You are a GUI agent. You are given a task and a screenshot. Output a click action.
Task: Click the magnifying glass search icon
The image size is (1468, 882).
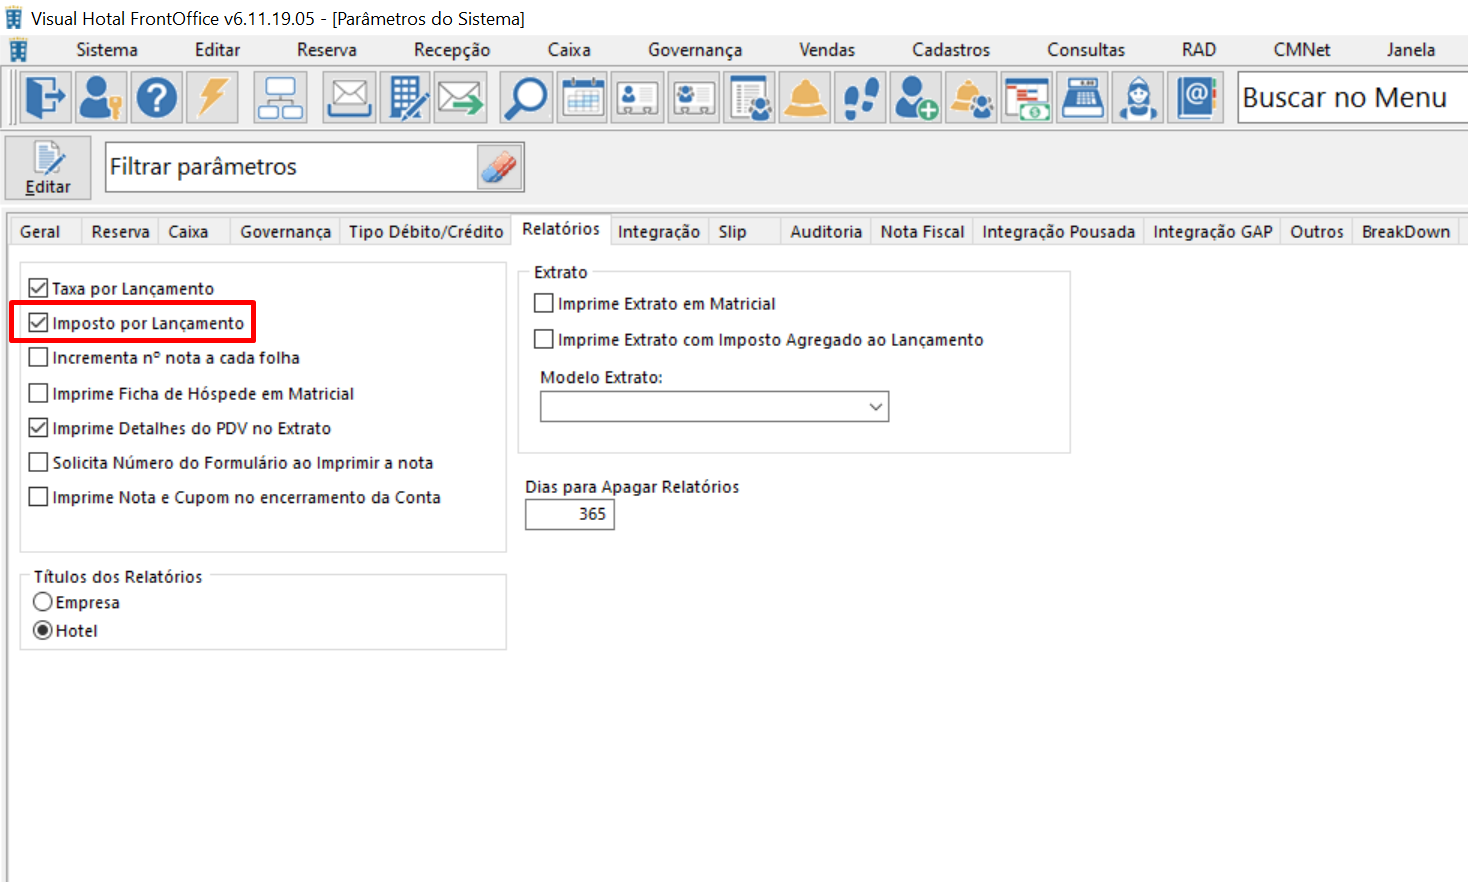point(526,98)
